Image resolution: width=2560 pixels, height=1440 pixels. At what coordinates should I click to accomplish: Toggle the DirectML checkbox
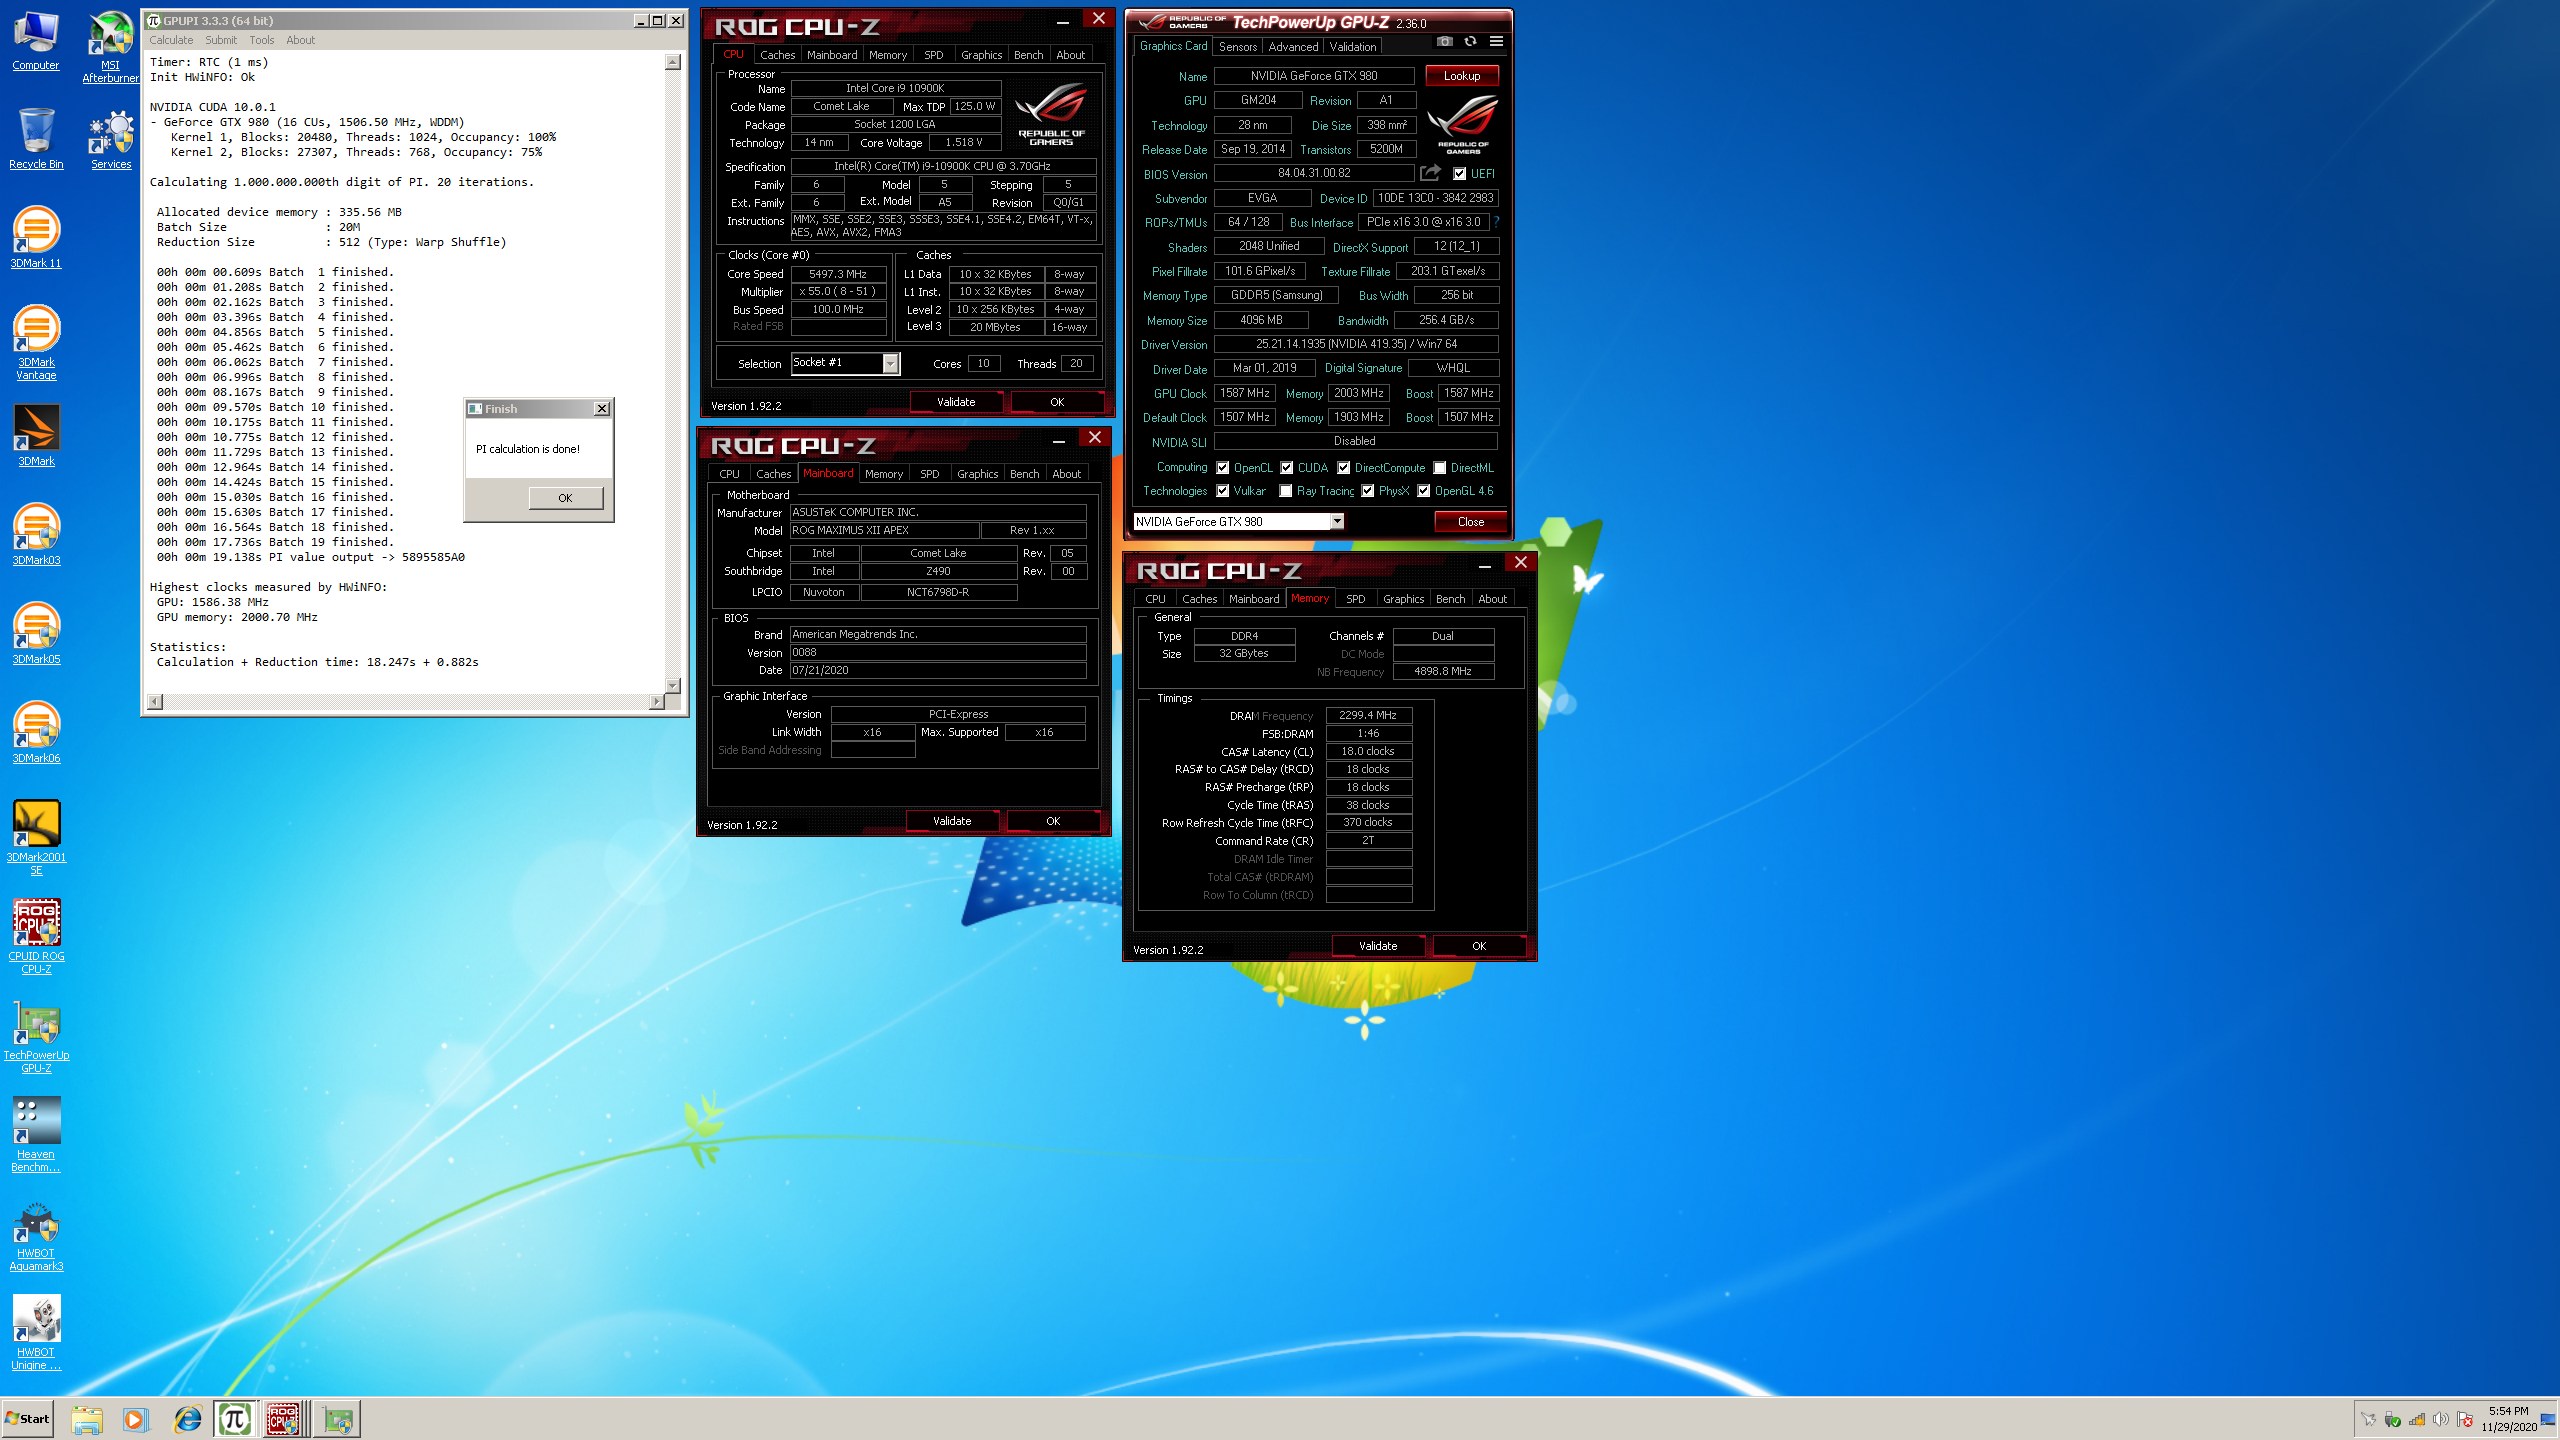coord(1439,468)
